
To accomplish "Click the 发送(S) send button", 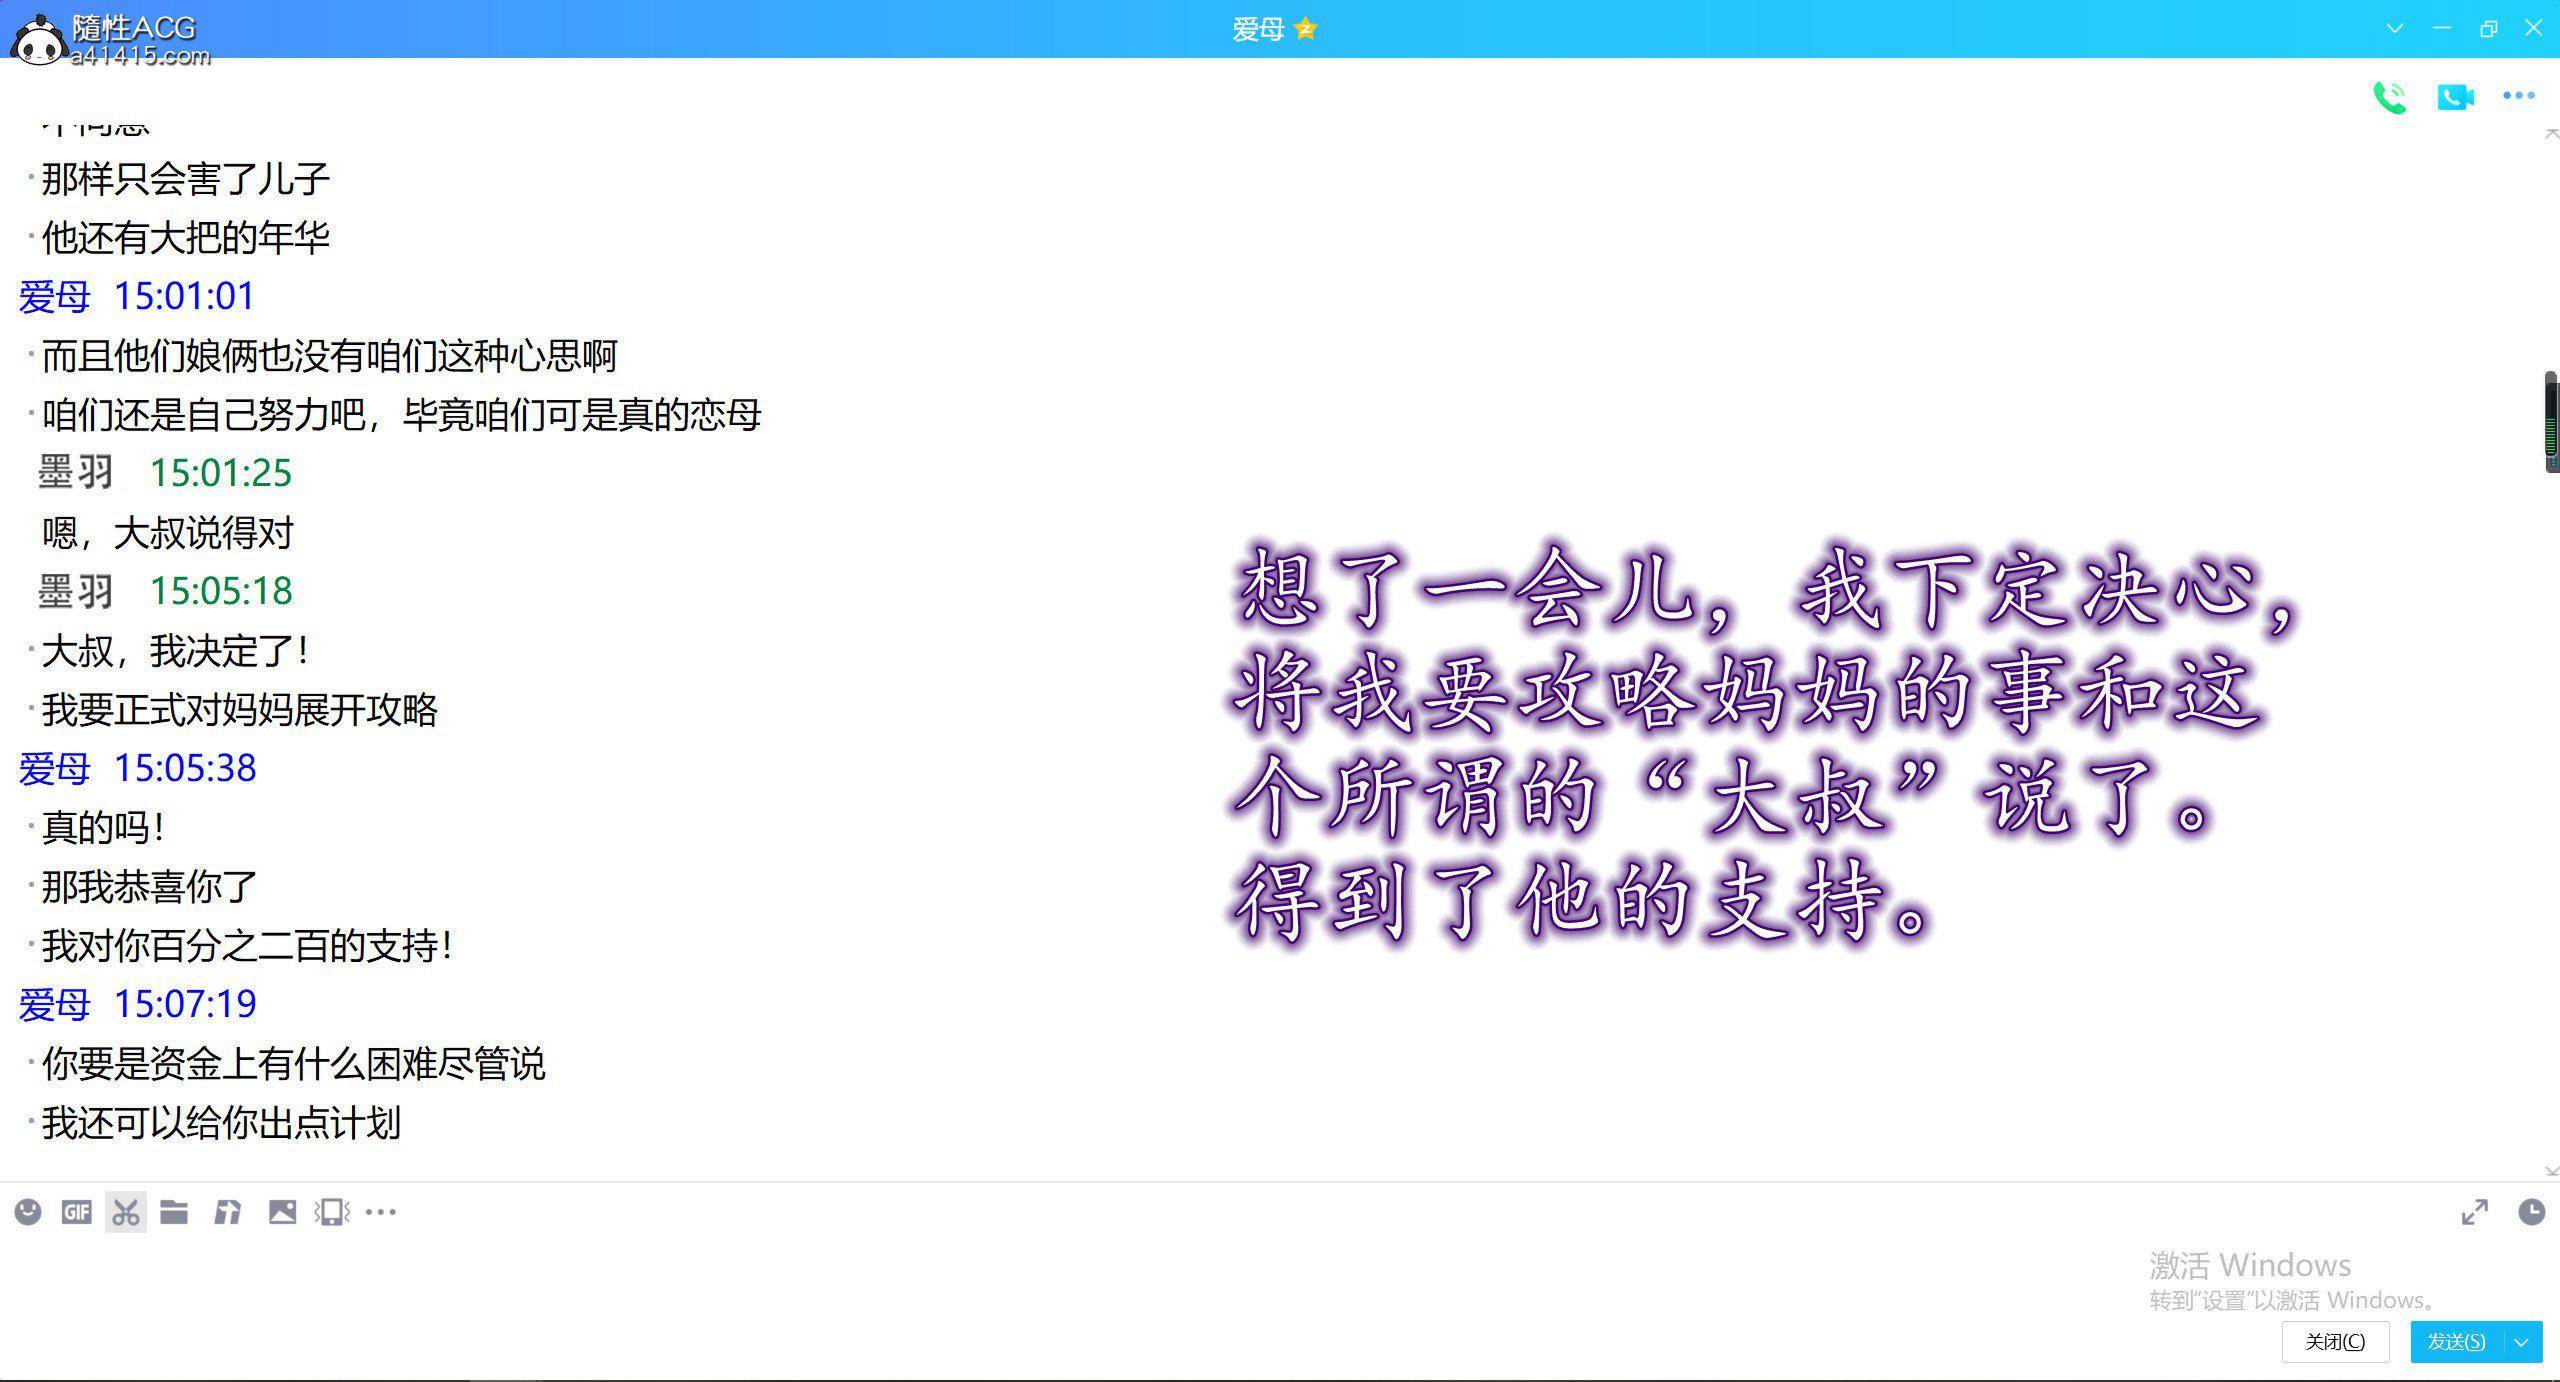I will point(2456,1342).
